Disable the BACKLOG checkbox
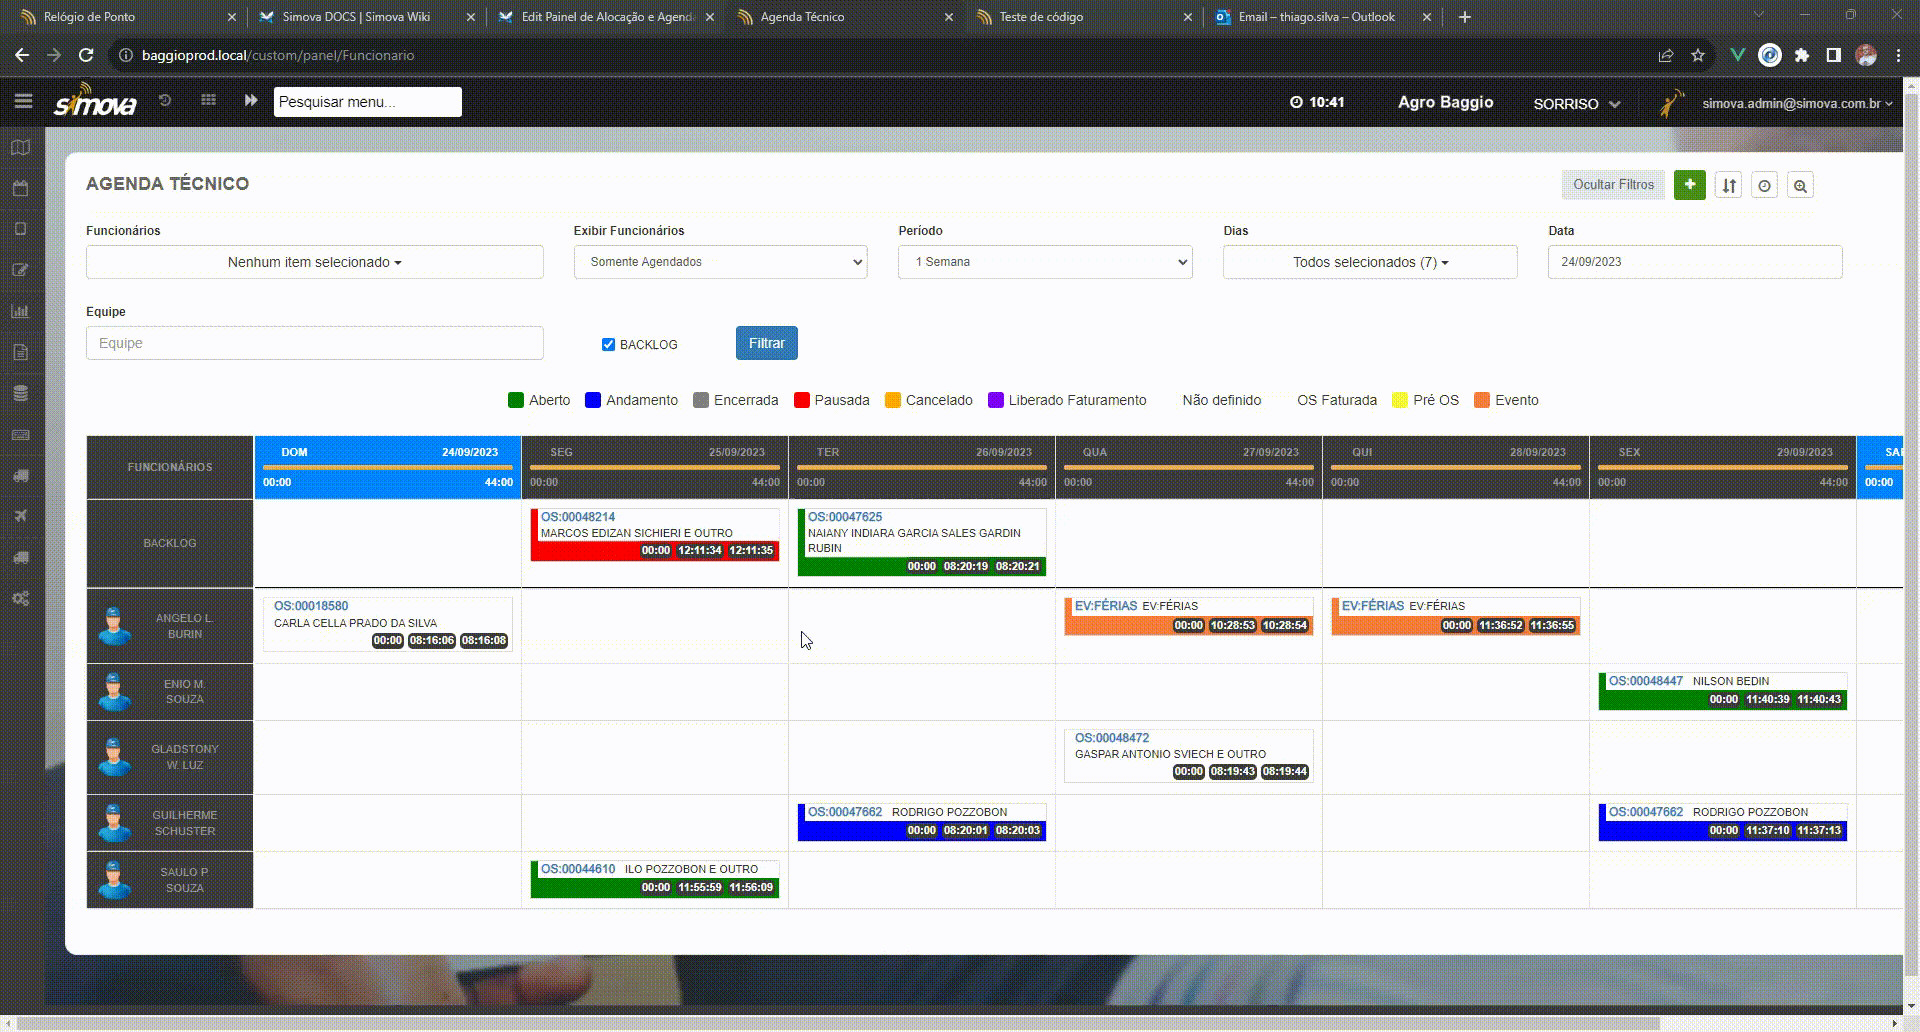 [x=608, y=344]
